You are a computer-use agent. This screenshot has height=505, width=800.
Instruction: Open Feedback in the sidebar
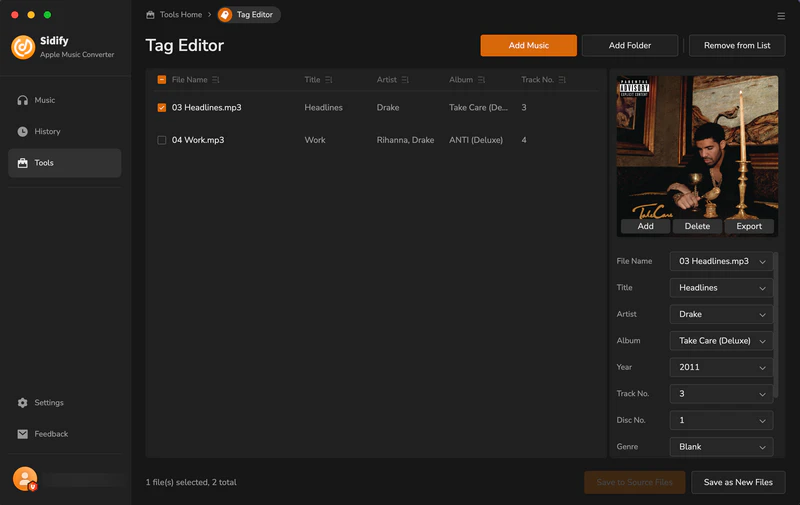click(x=64, y=434)
